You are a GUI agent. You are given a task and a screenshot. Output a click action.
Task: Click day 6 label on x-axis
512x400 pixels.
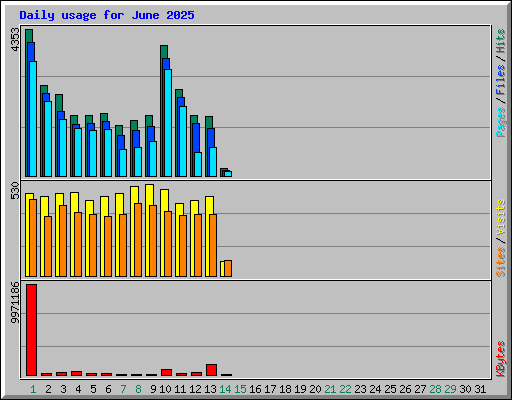[x=108, y=389]
